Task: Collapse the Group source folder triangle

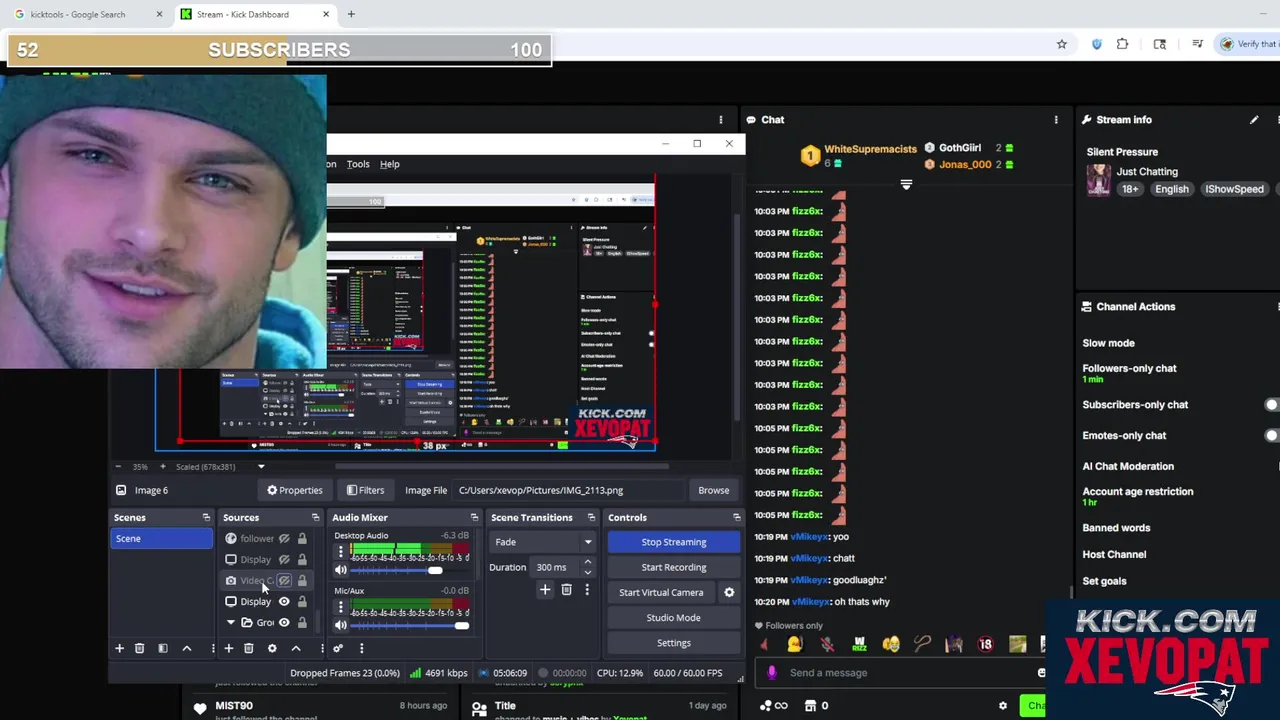Action: (x=231, y=623)
